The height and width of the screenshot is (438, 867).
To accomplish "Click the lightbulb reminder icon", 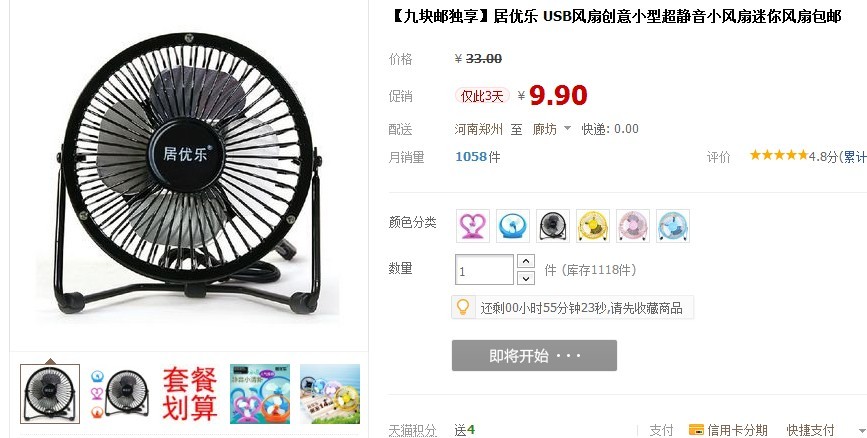I will (463, 307).
